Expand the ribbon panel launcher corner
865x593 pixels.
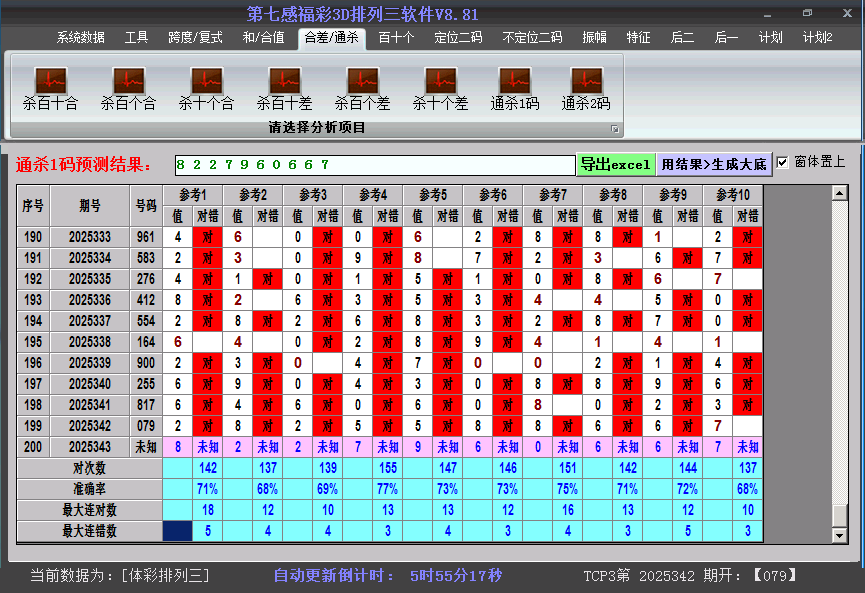coord(615,129)
